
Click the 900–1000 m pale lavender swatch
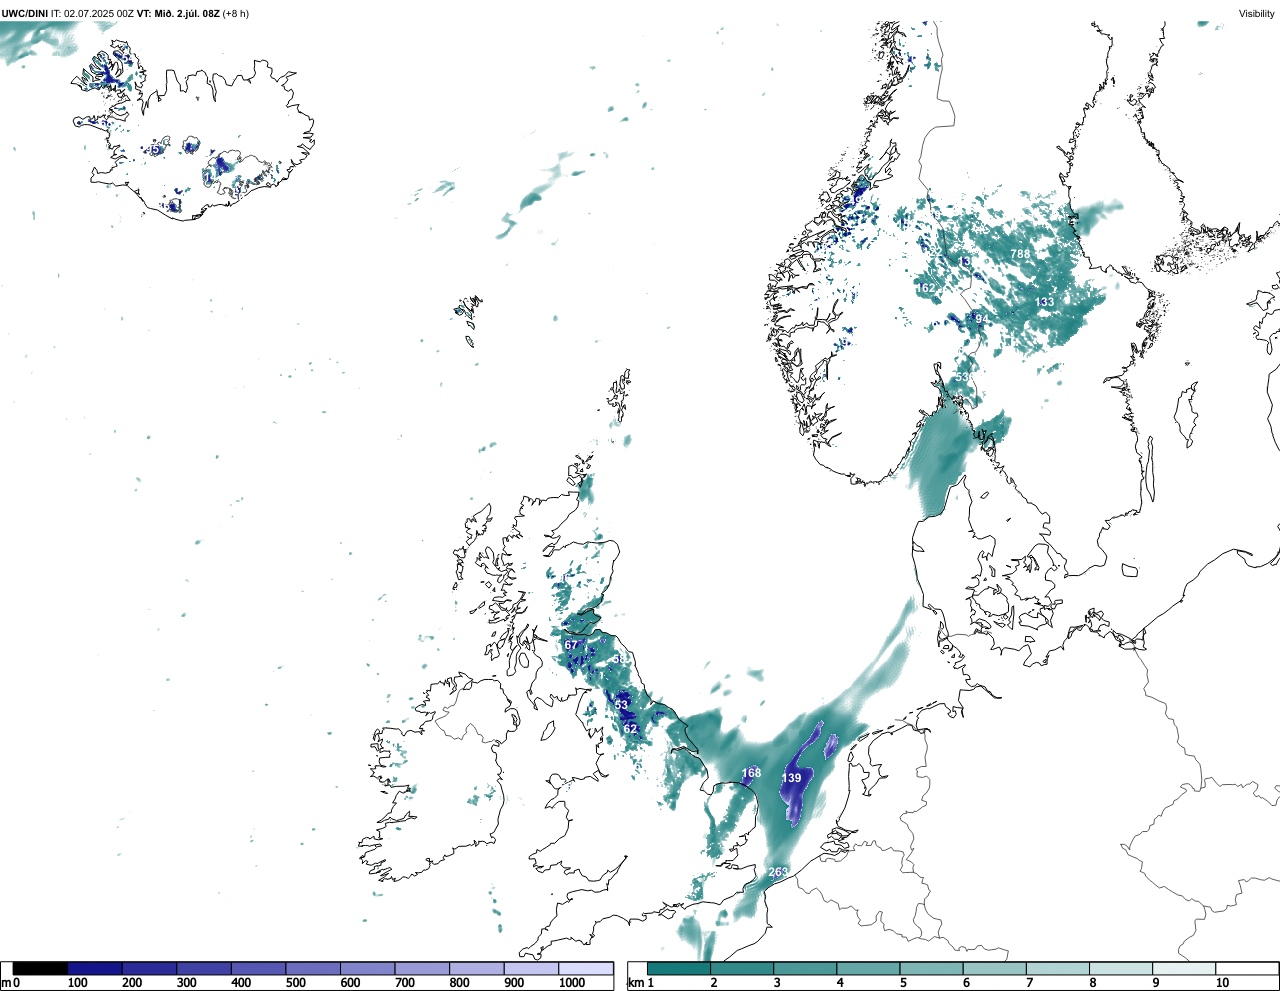click(531, 968)
